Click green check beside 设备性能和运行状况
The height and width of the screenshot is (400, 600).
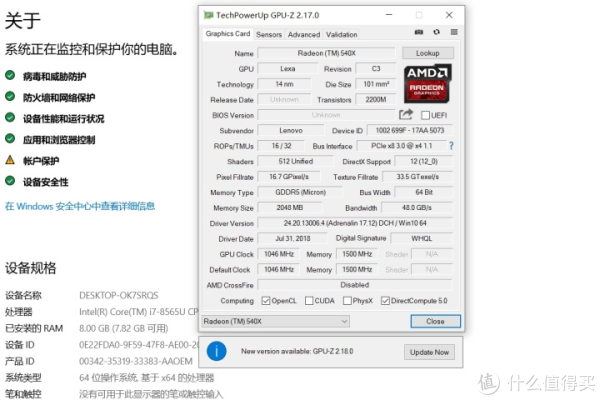[10, 118]
